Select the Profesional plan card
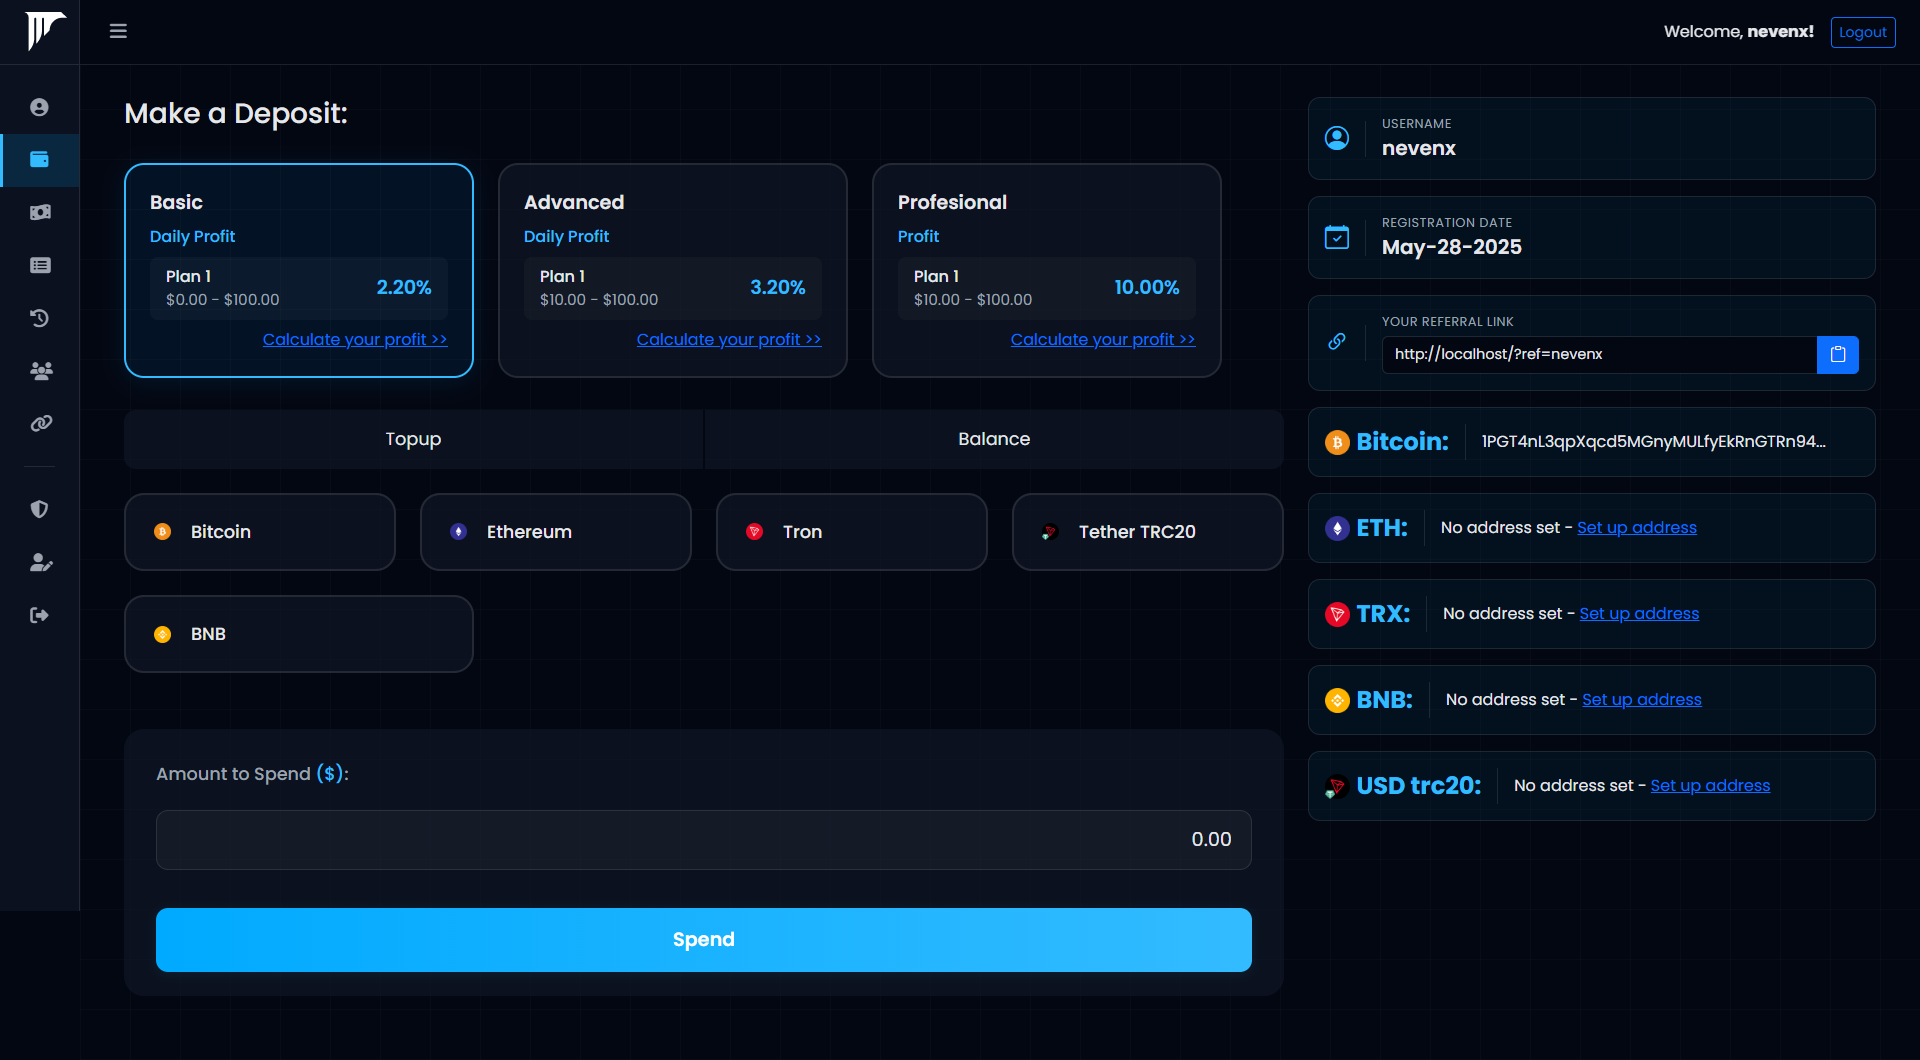Screen dimensions: 1920x1060 tap(1047, 270)
